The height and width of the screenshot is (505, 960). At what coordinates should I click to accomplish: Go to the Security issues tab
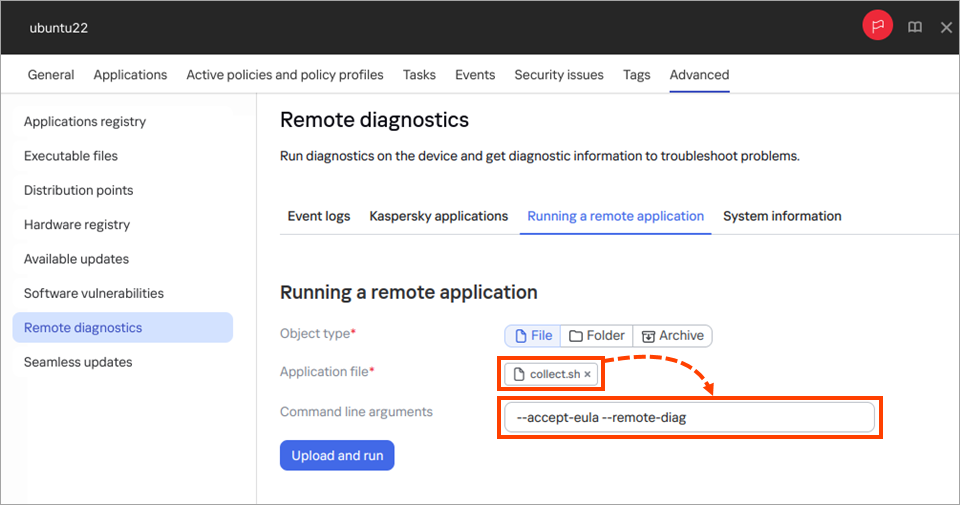click(559, 75)
